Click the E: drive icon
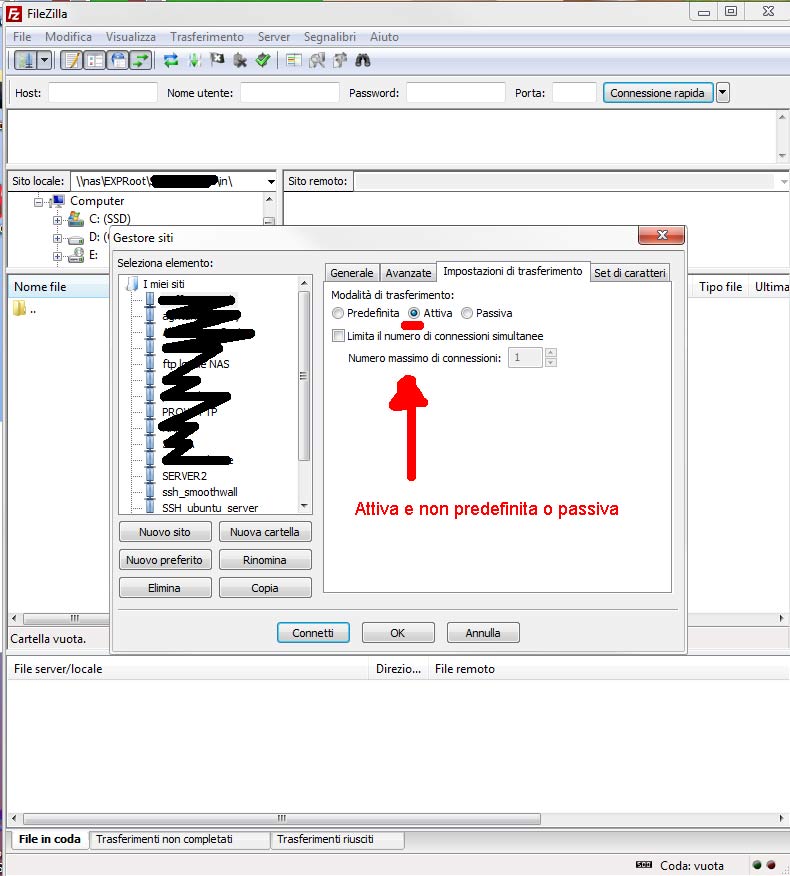790x876 pixels. (75, 255)
